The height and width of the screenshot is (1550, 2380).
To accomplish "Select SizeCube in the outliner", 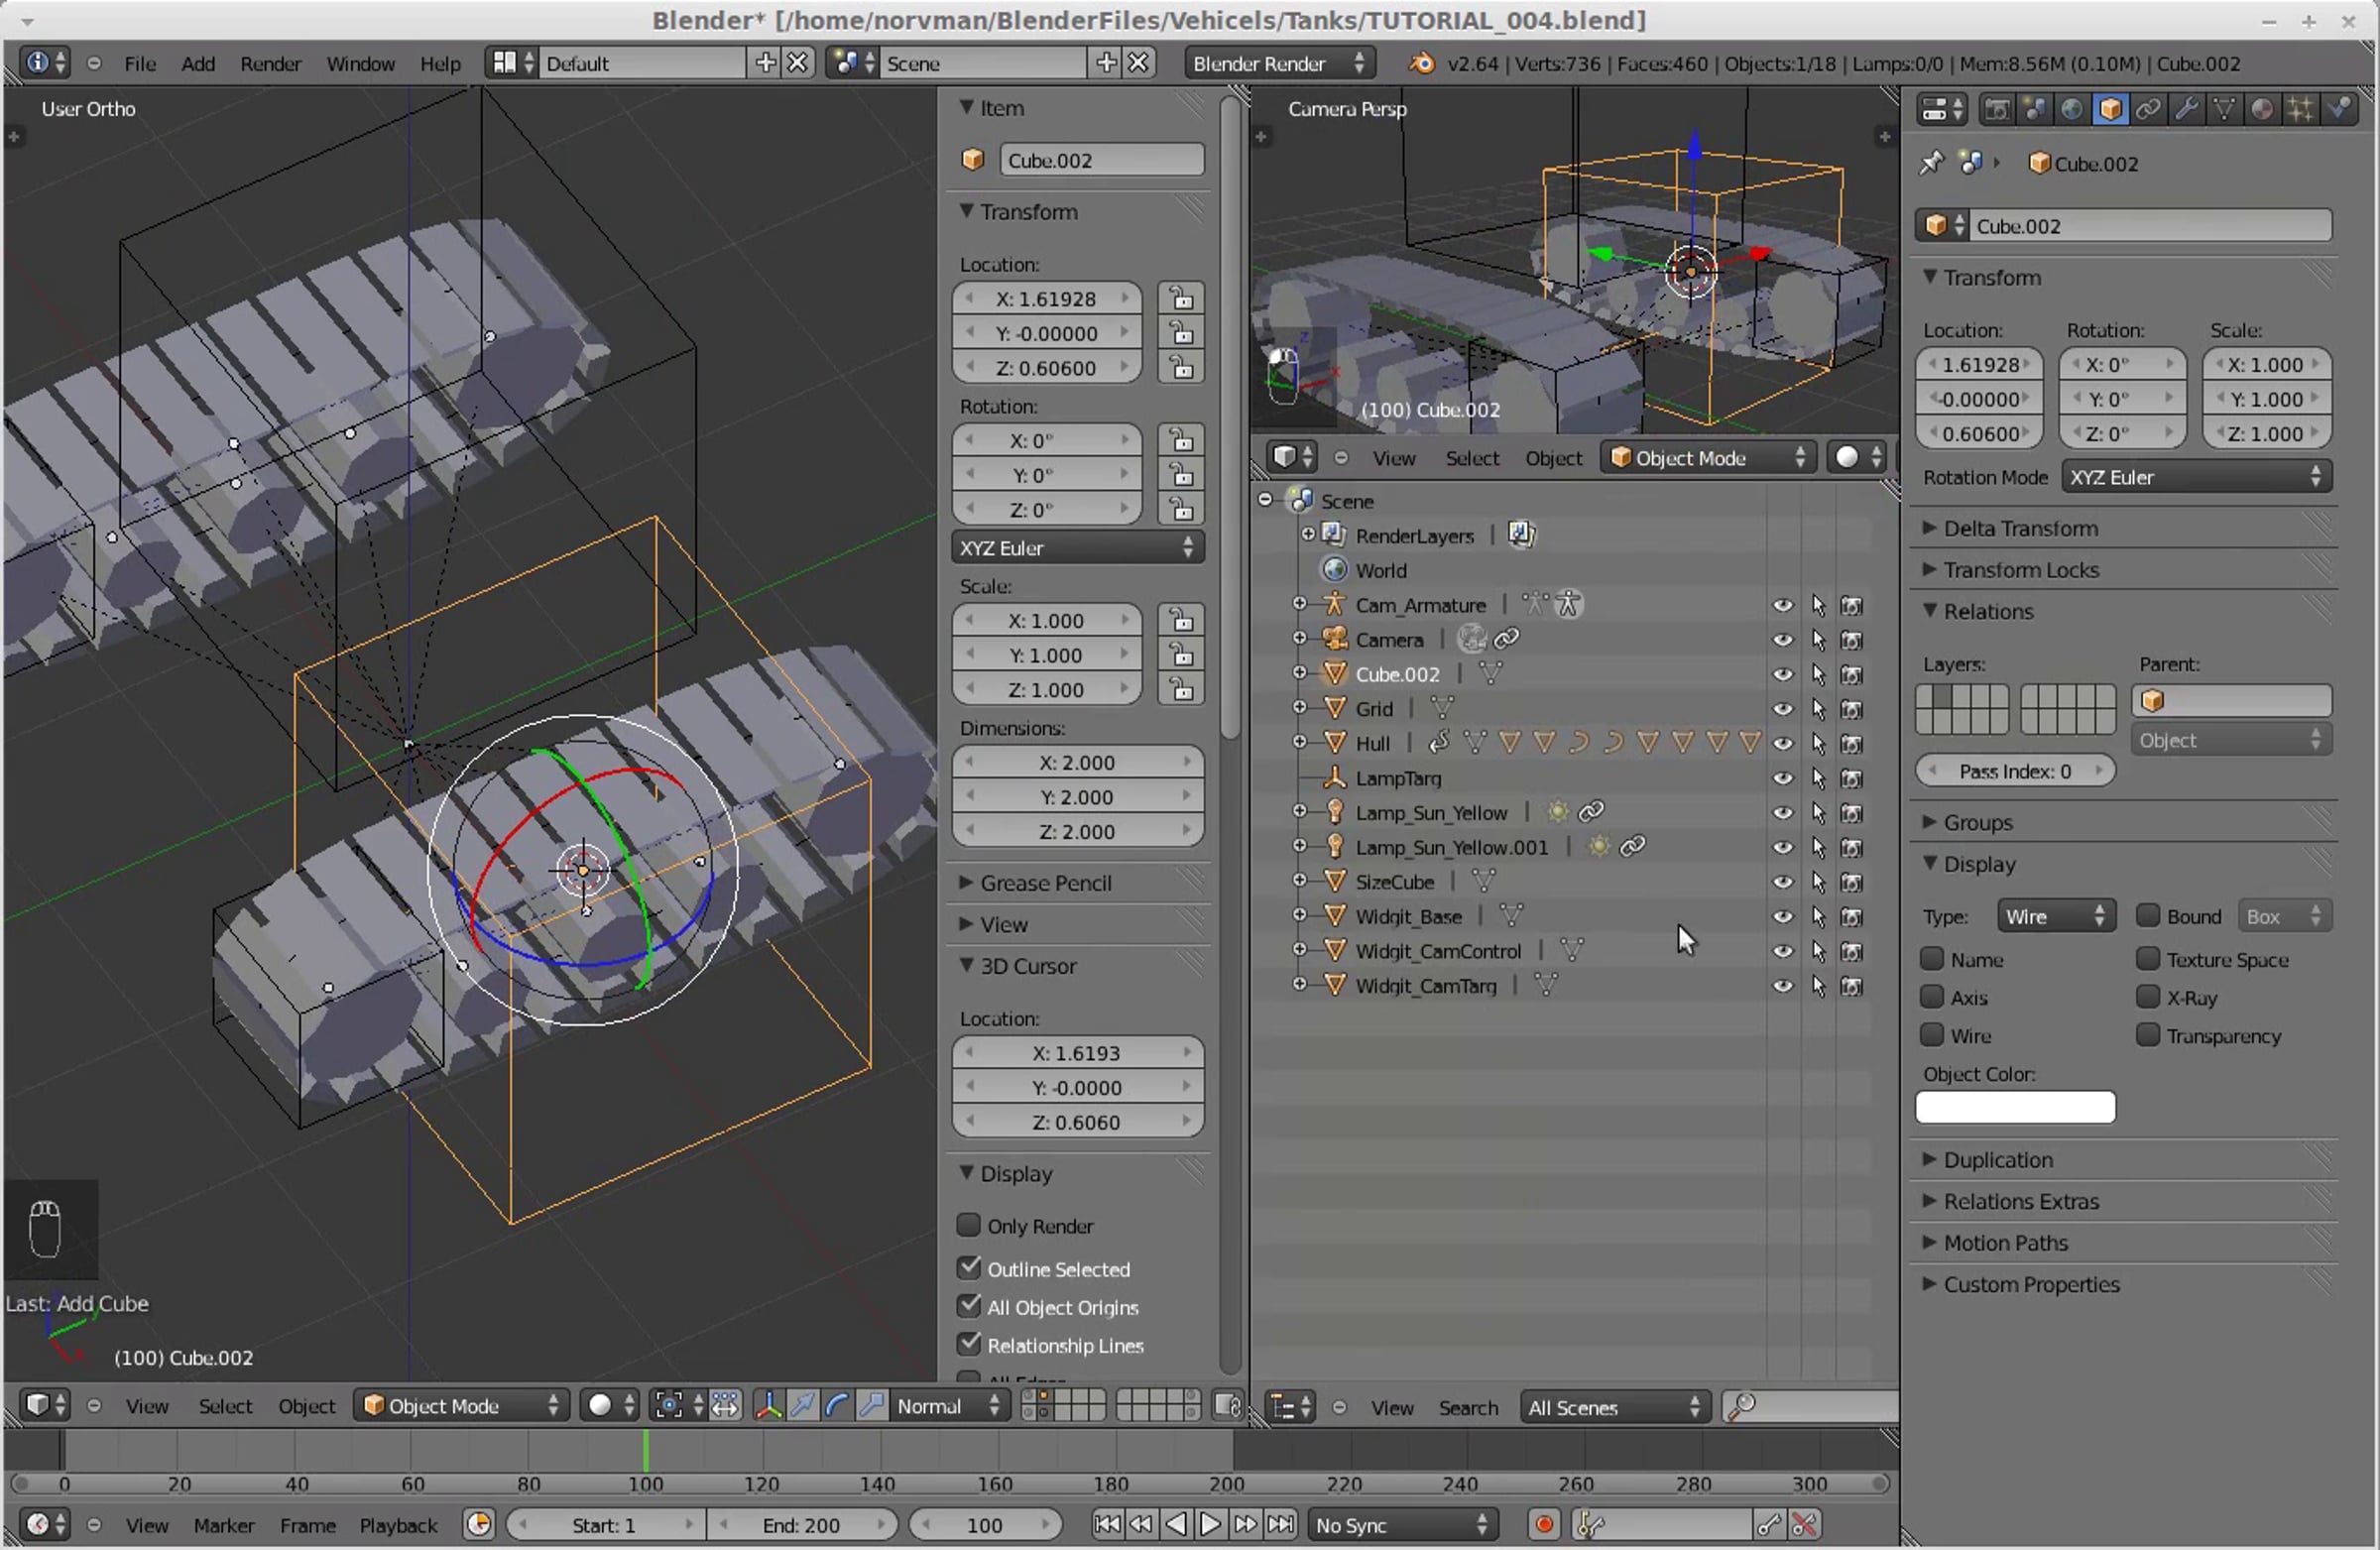I will tap(1394, 882).
